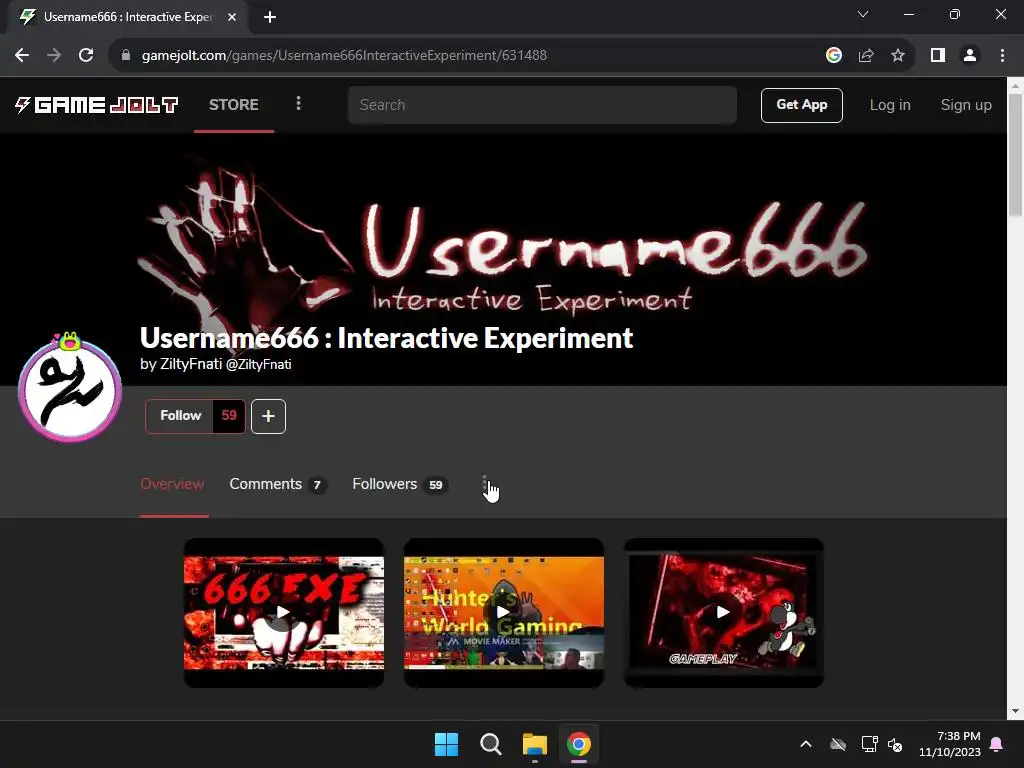1024x768 pixels.
Task: Close the Username666 browser tab
Action: click(232, 17)
